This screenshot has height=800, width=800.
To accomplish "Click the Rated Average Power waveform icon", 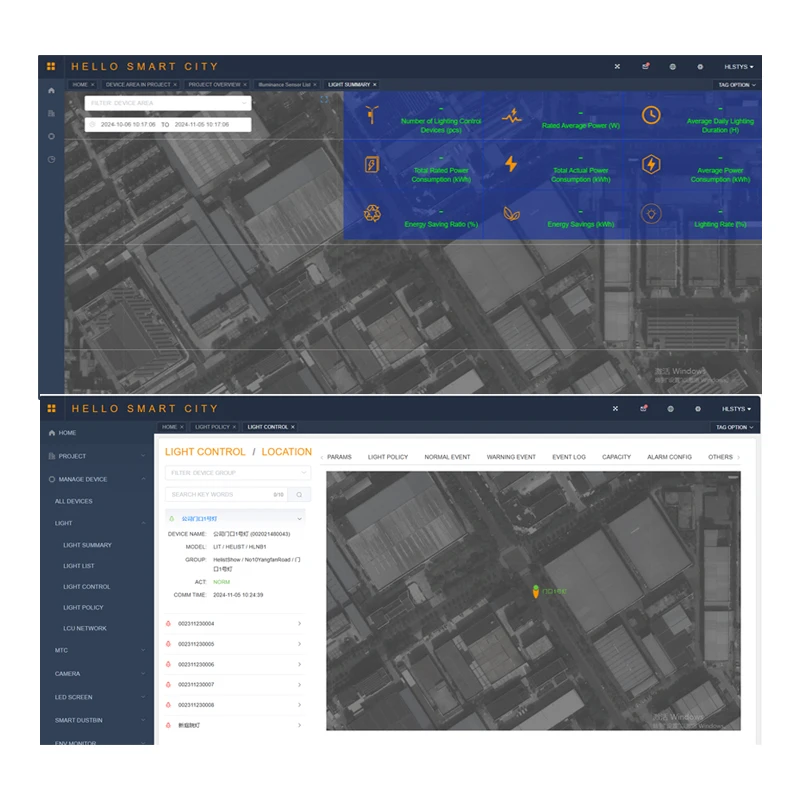I will coord(511,115).
